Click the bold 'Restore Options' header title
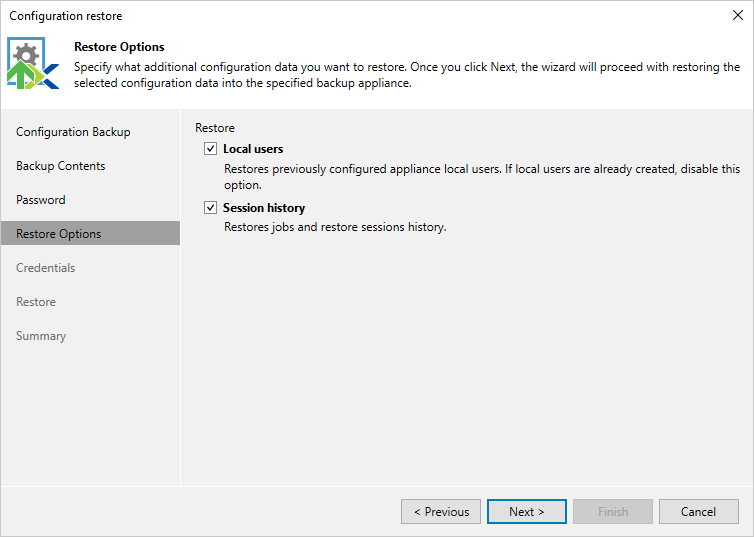Viewport: 754px width, 537px height. [x=119, y=47]
